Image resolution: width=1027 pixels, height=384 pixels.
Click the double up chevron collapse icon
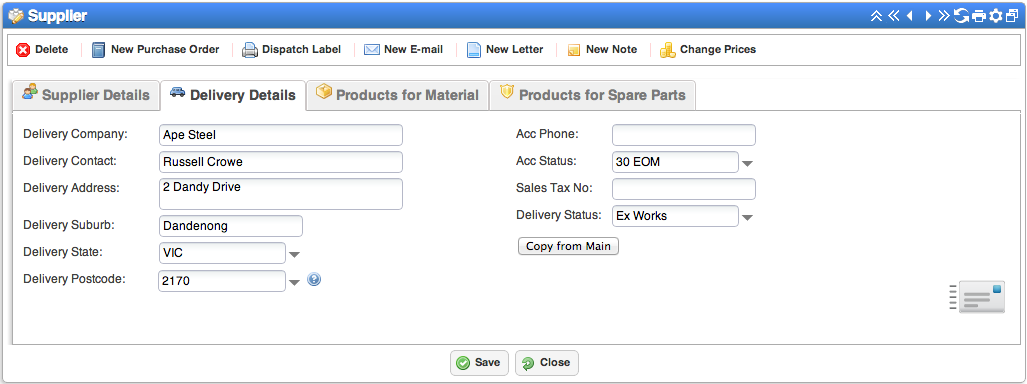(x=876, y=16)
